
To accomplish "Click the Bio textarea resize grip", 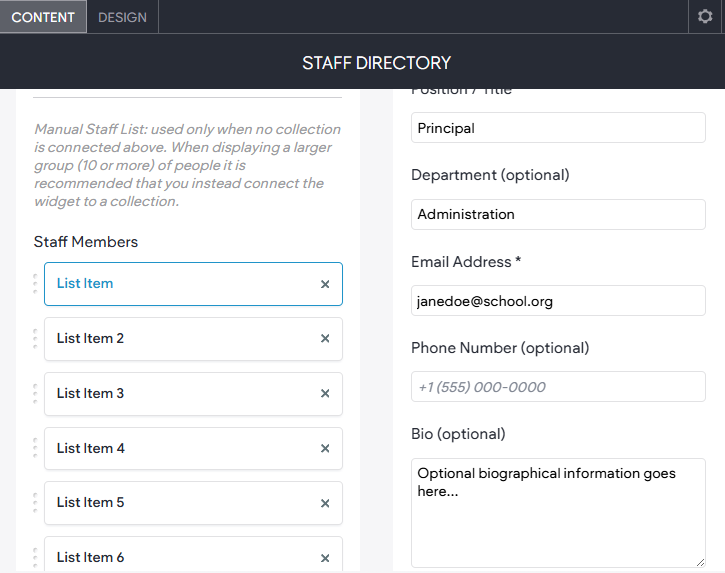I will 700,562.
